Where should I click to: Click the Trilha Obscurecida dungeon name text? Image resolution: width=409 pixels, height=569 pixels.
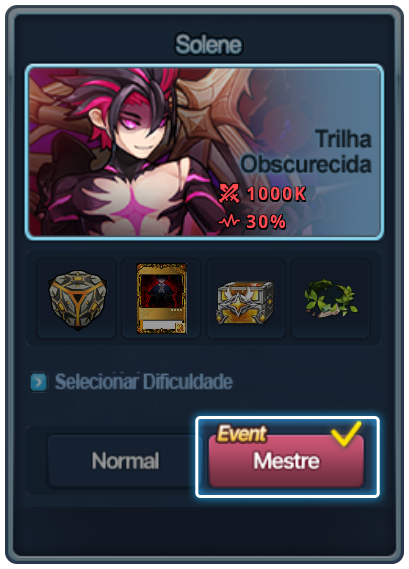306,151
